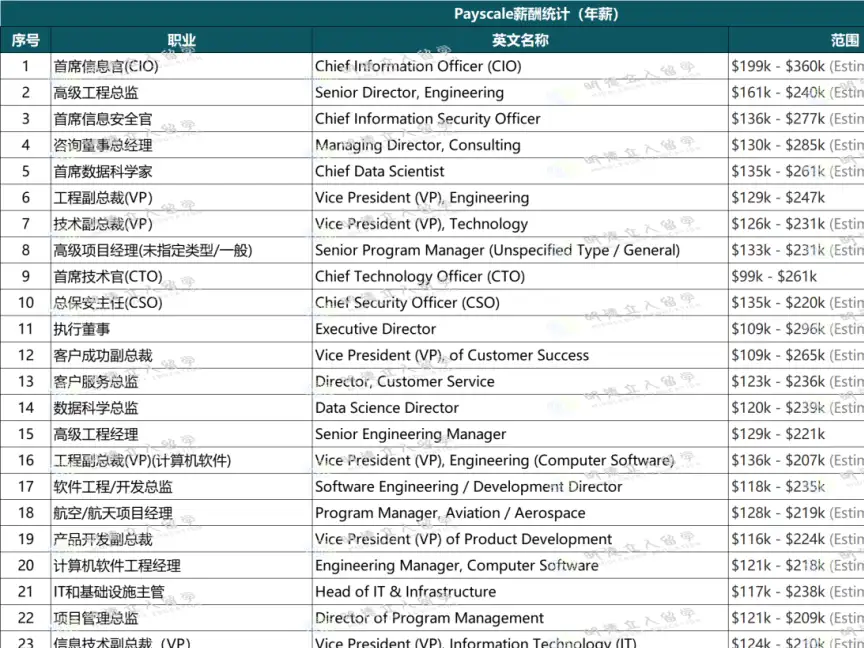Viewport: 864px width, 648px height.
Task: Select the "序号" column header
Action: tap(25, 40)
